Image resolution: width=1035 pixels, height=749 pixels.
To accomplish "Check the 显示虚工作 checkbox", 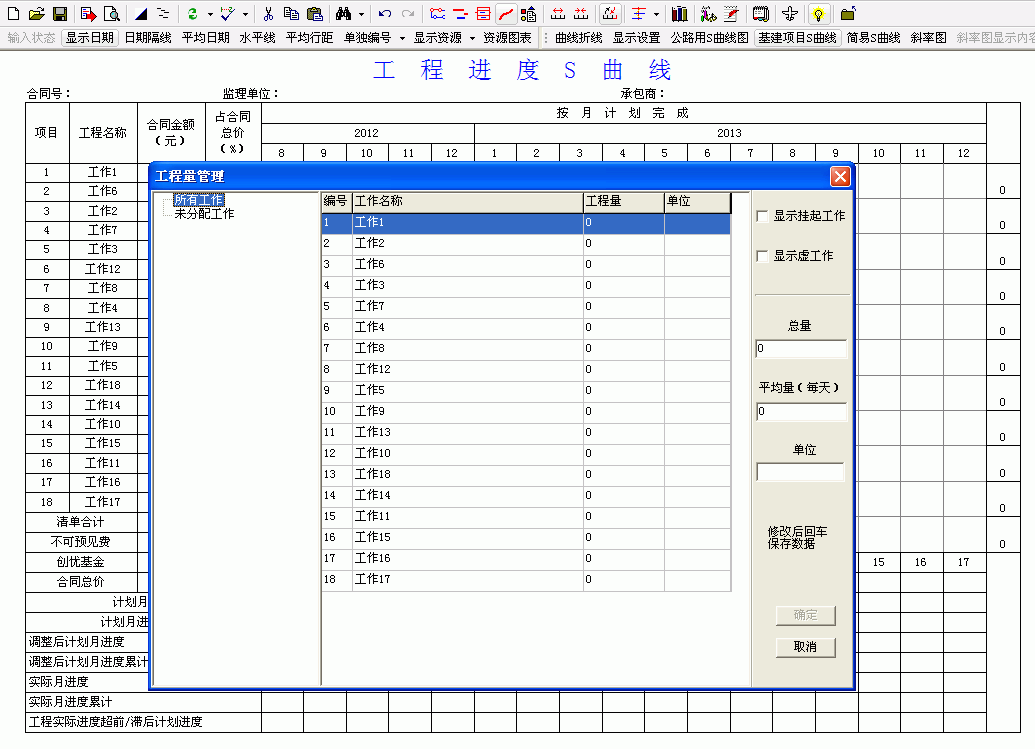I will point(763,256).
